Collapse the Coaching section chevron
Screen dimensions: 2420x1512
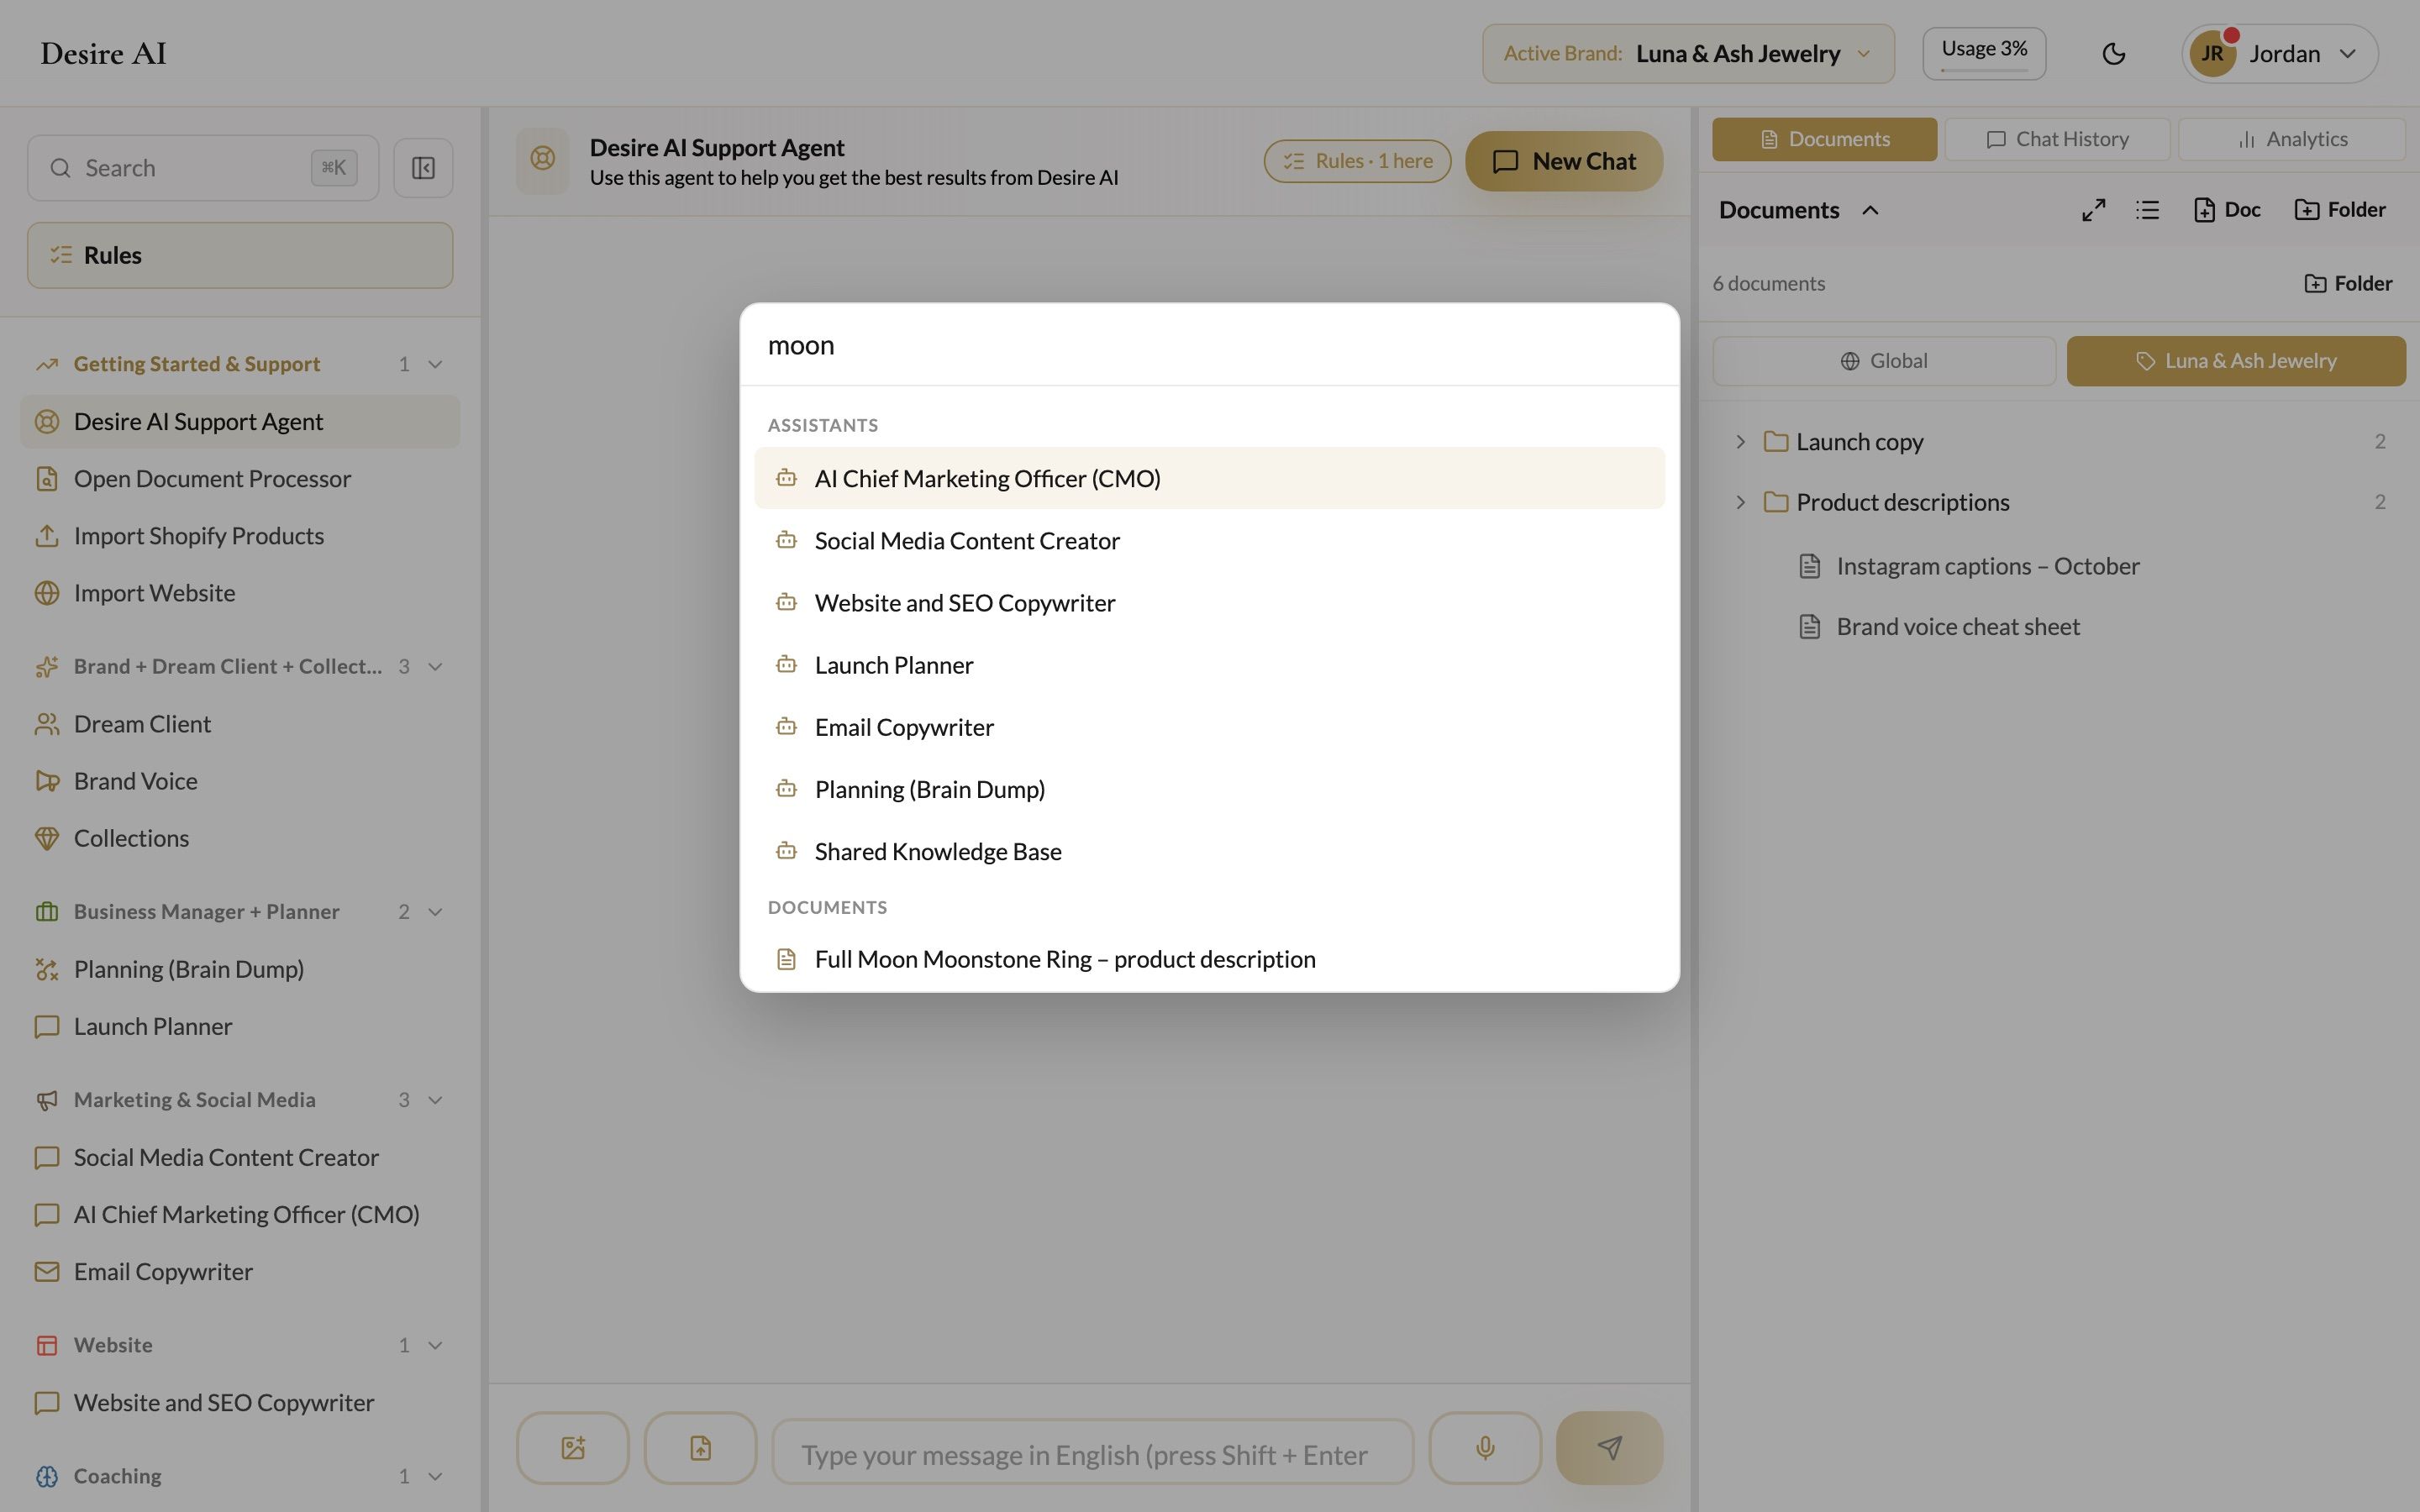435,1476
